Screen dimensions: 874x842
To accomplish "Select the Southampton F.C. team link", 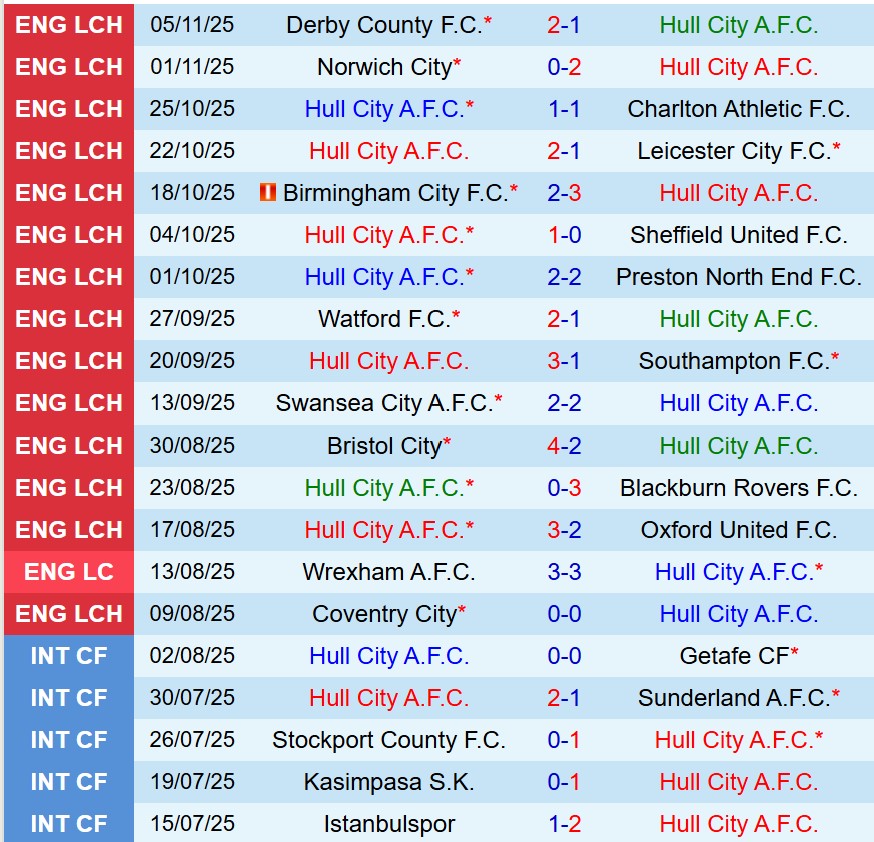I will 734,361.
